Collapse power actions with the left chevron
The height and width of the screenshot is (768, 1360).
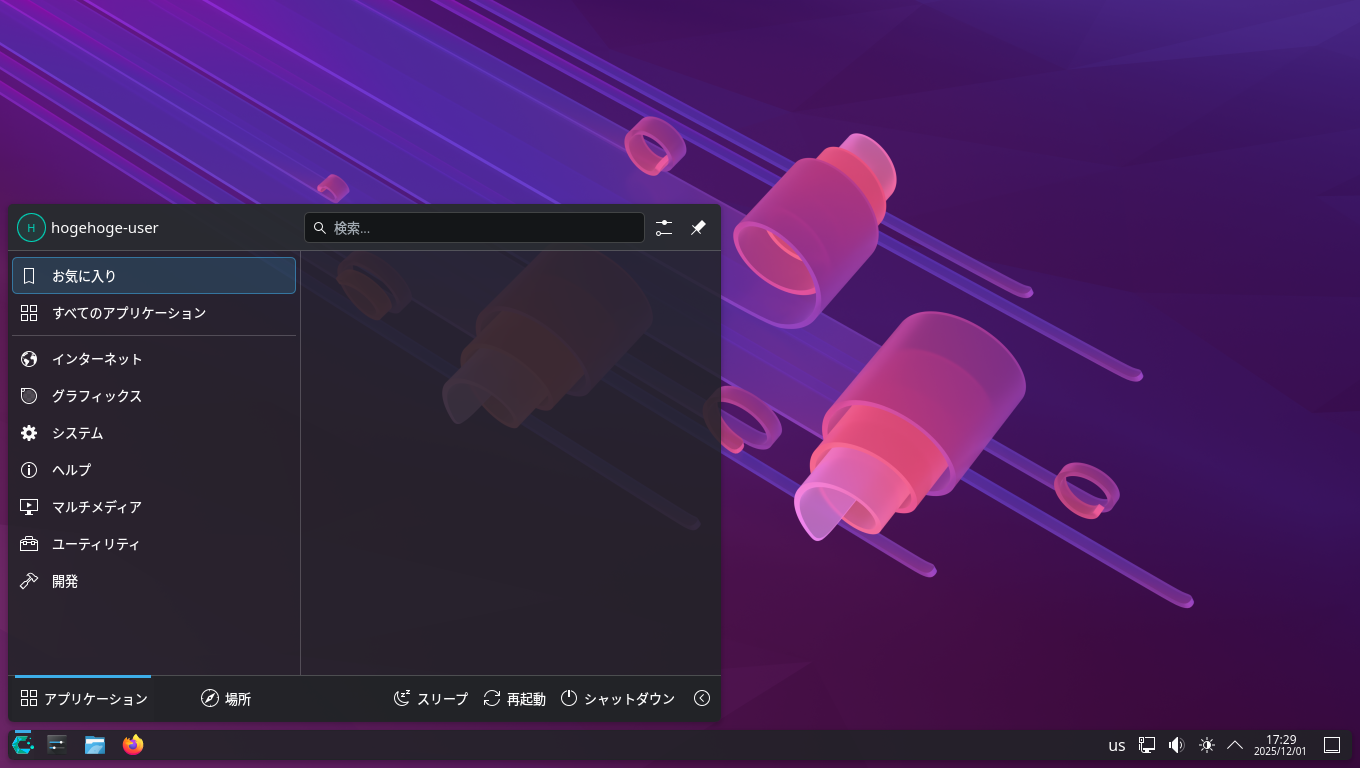point(702,698)
